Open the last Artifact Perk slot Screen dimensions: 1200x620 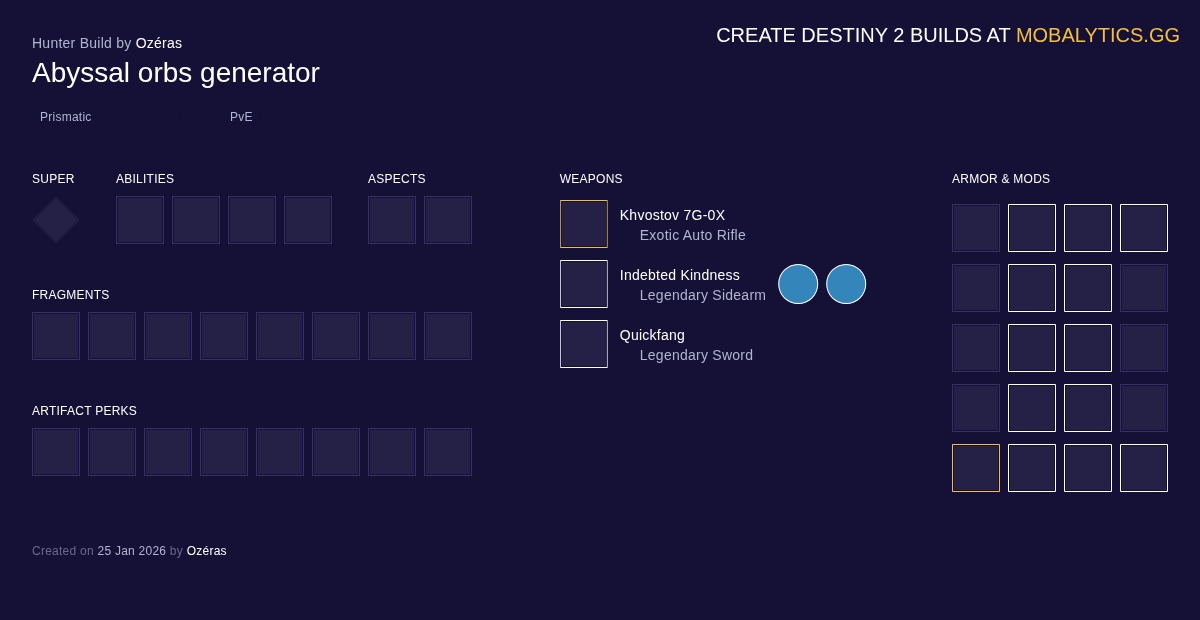[448, 451]
